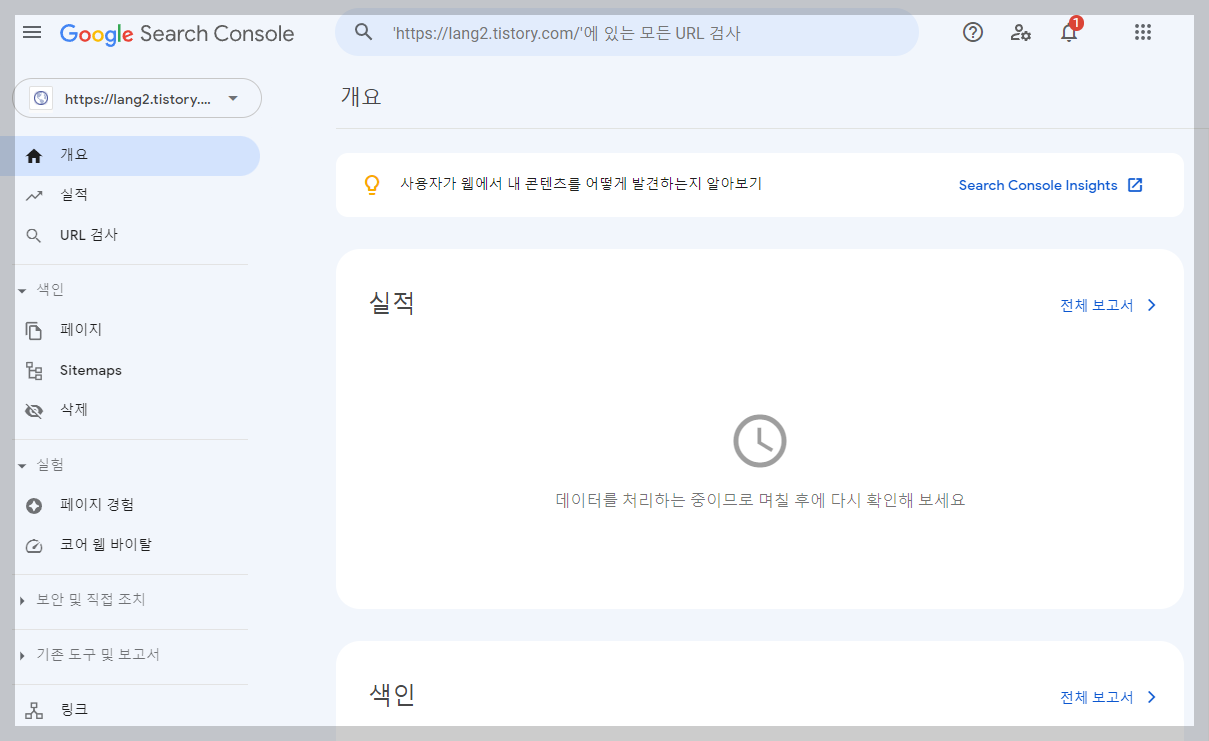Click the magnifier icon beside URL 검사
The height and width of the screenshot is (741, 1209).
(34, 236)
